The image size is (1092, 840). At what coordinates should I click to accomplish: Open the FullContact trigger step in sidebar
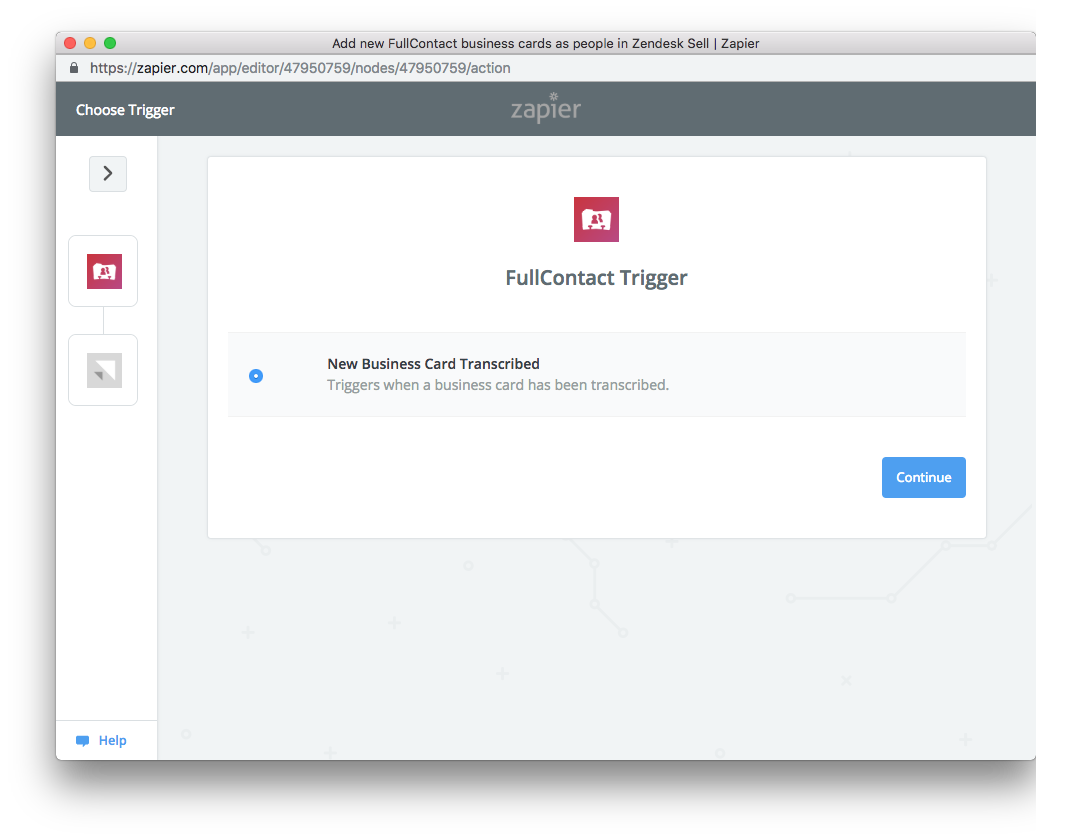click(103, 271)
